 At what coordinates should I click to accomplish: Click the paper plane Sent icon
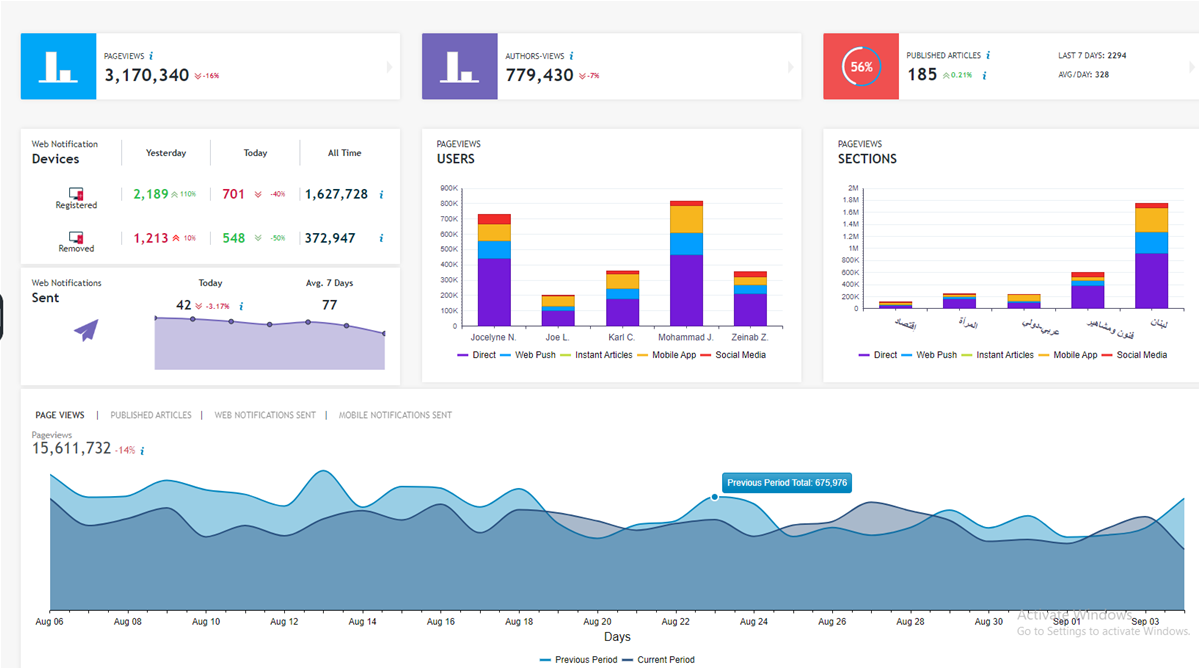point(86,330)
